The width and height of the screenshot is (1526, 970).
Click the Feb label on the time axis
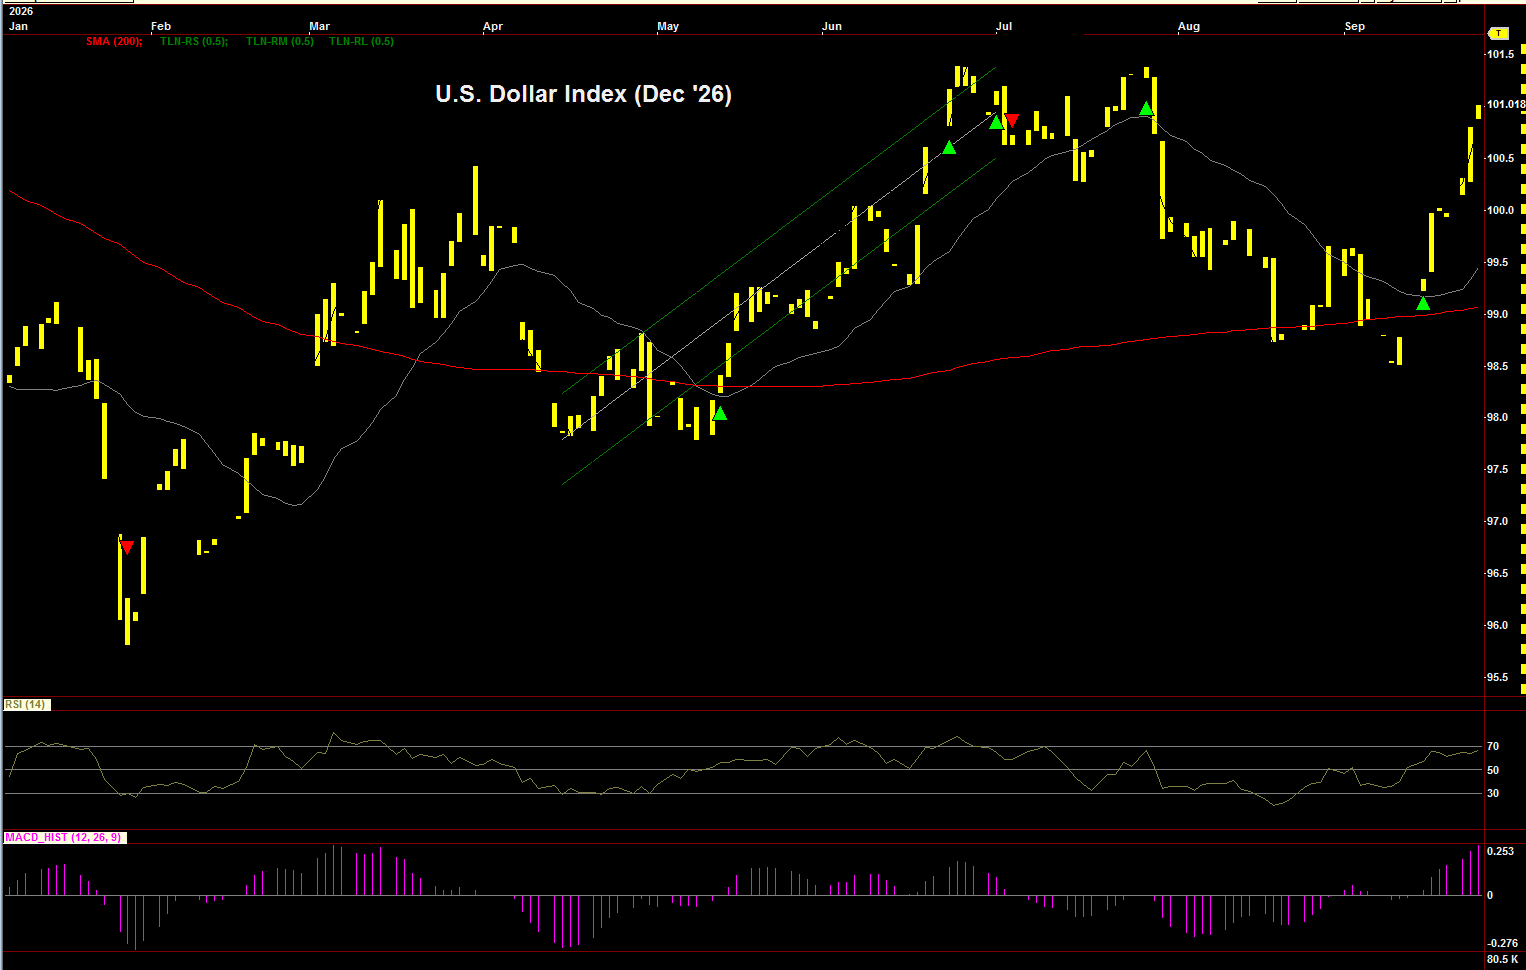click(x=161, y=26)
